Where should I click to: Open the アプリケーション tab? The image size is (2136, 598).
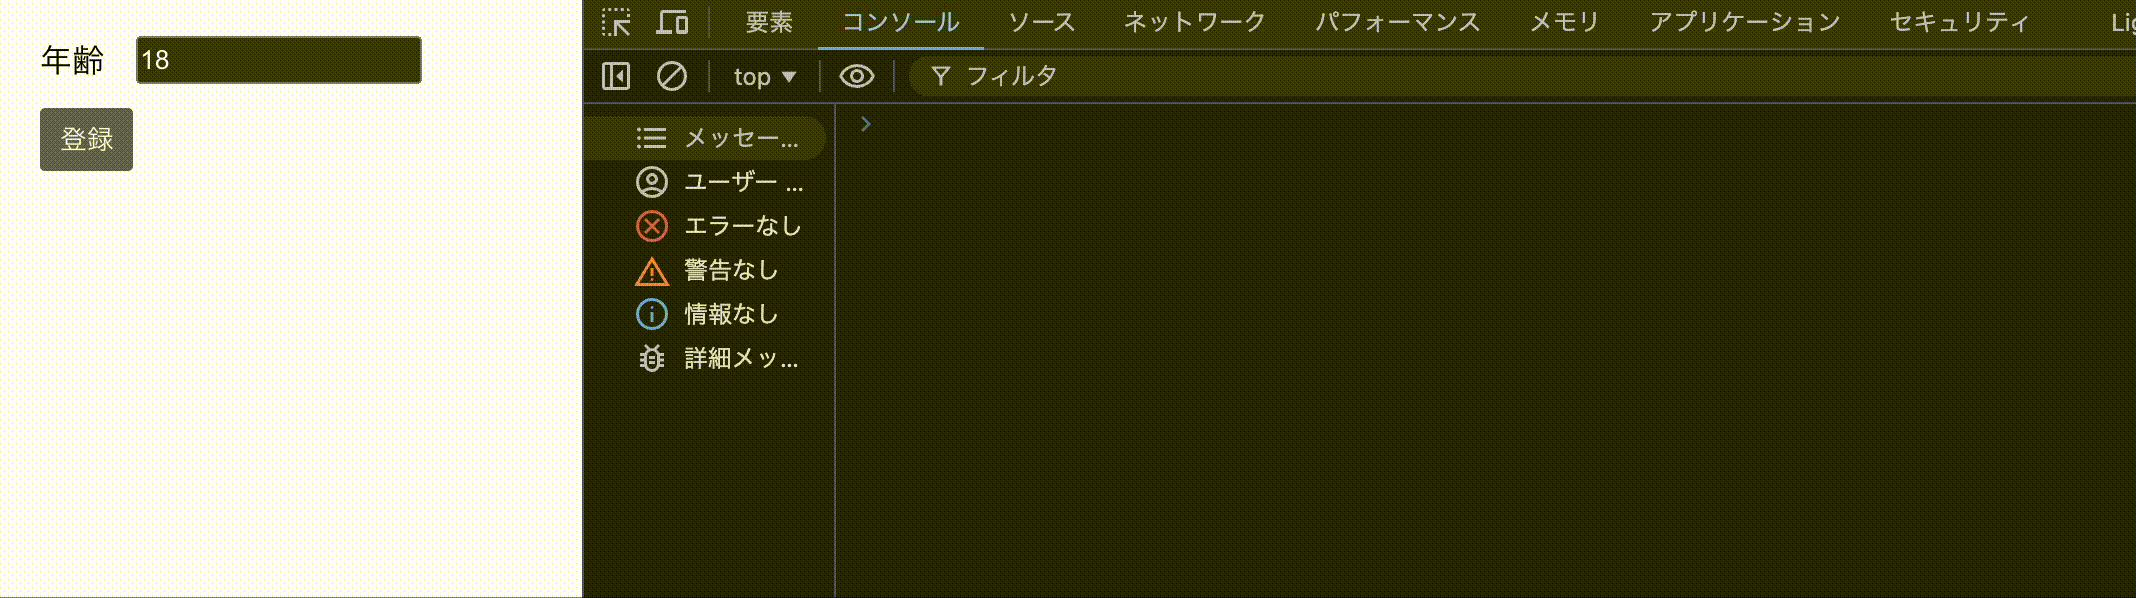(x=1744, y=22)
